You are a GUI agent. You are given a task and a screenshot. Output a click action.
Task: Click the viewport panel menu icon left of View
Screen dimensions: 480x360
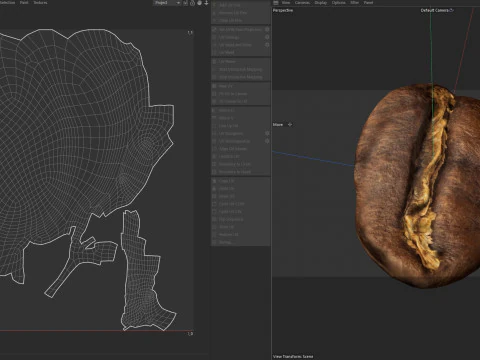coord(276,3)
